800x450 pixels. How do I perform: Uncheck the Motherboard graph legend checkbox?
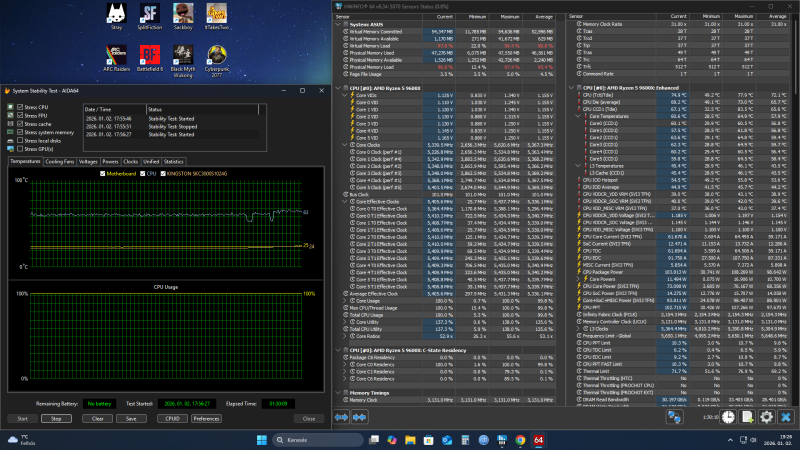[x=103, y=173]
